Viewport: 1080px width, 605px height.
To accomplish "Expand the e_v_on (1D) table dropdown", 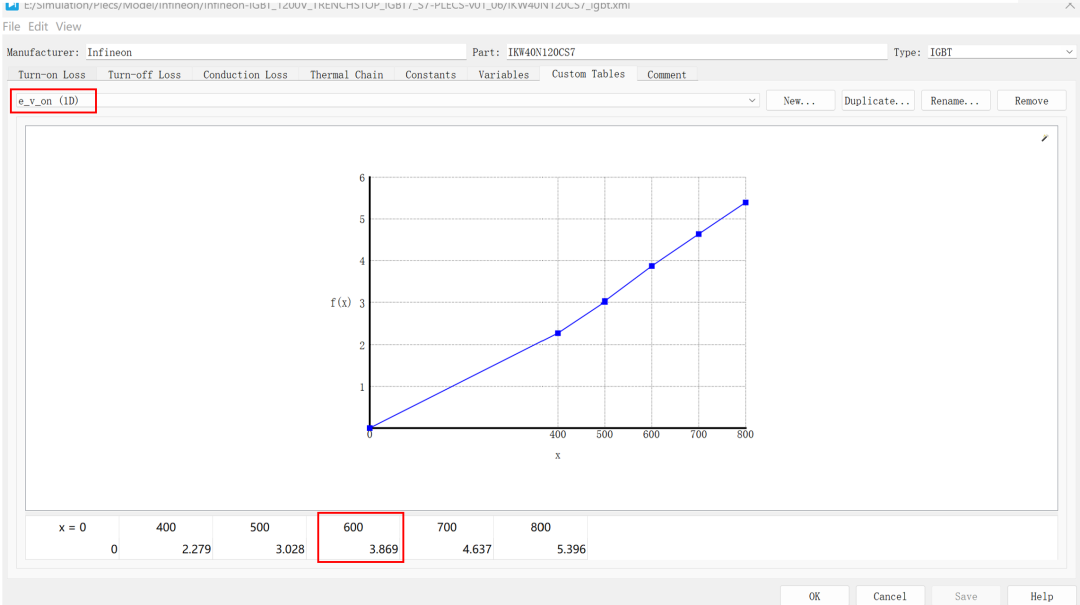I will [x=751, y=101].
